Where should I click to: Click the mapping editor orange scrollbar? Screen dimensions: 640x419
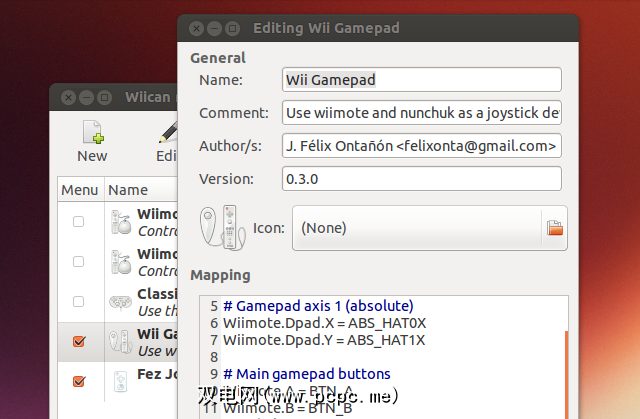[x=566, y=375]
